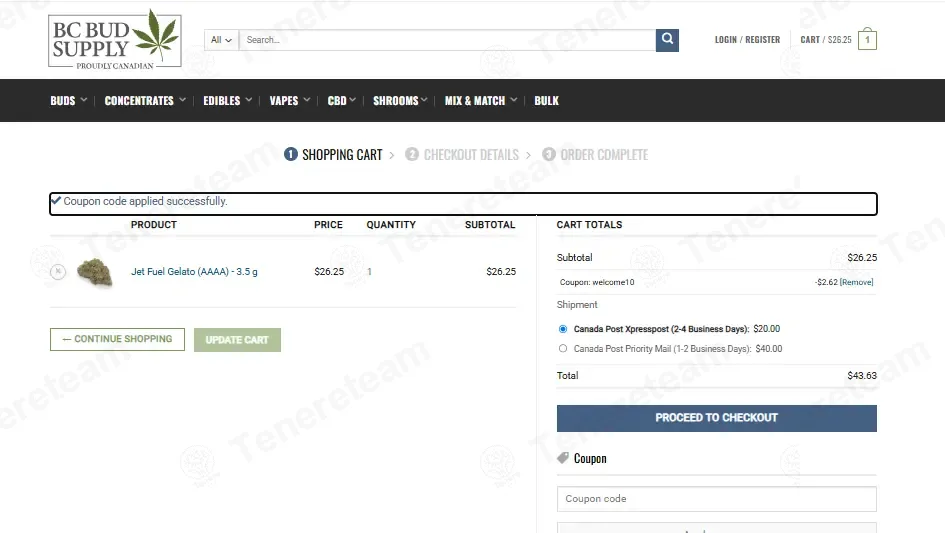Go to Order Complete step

click(x=595, y=155)
